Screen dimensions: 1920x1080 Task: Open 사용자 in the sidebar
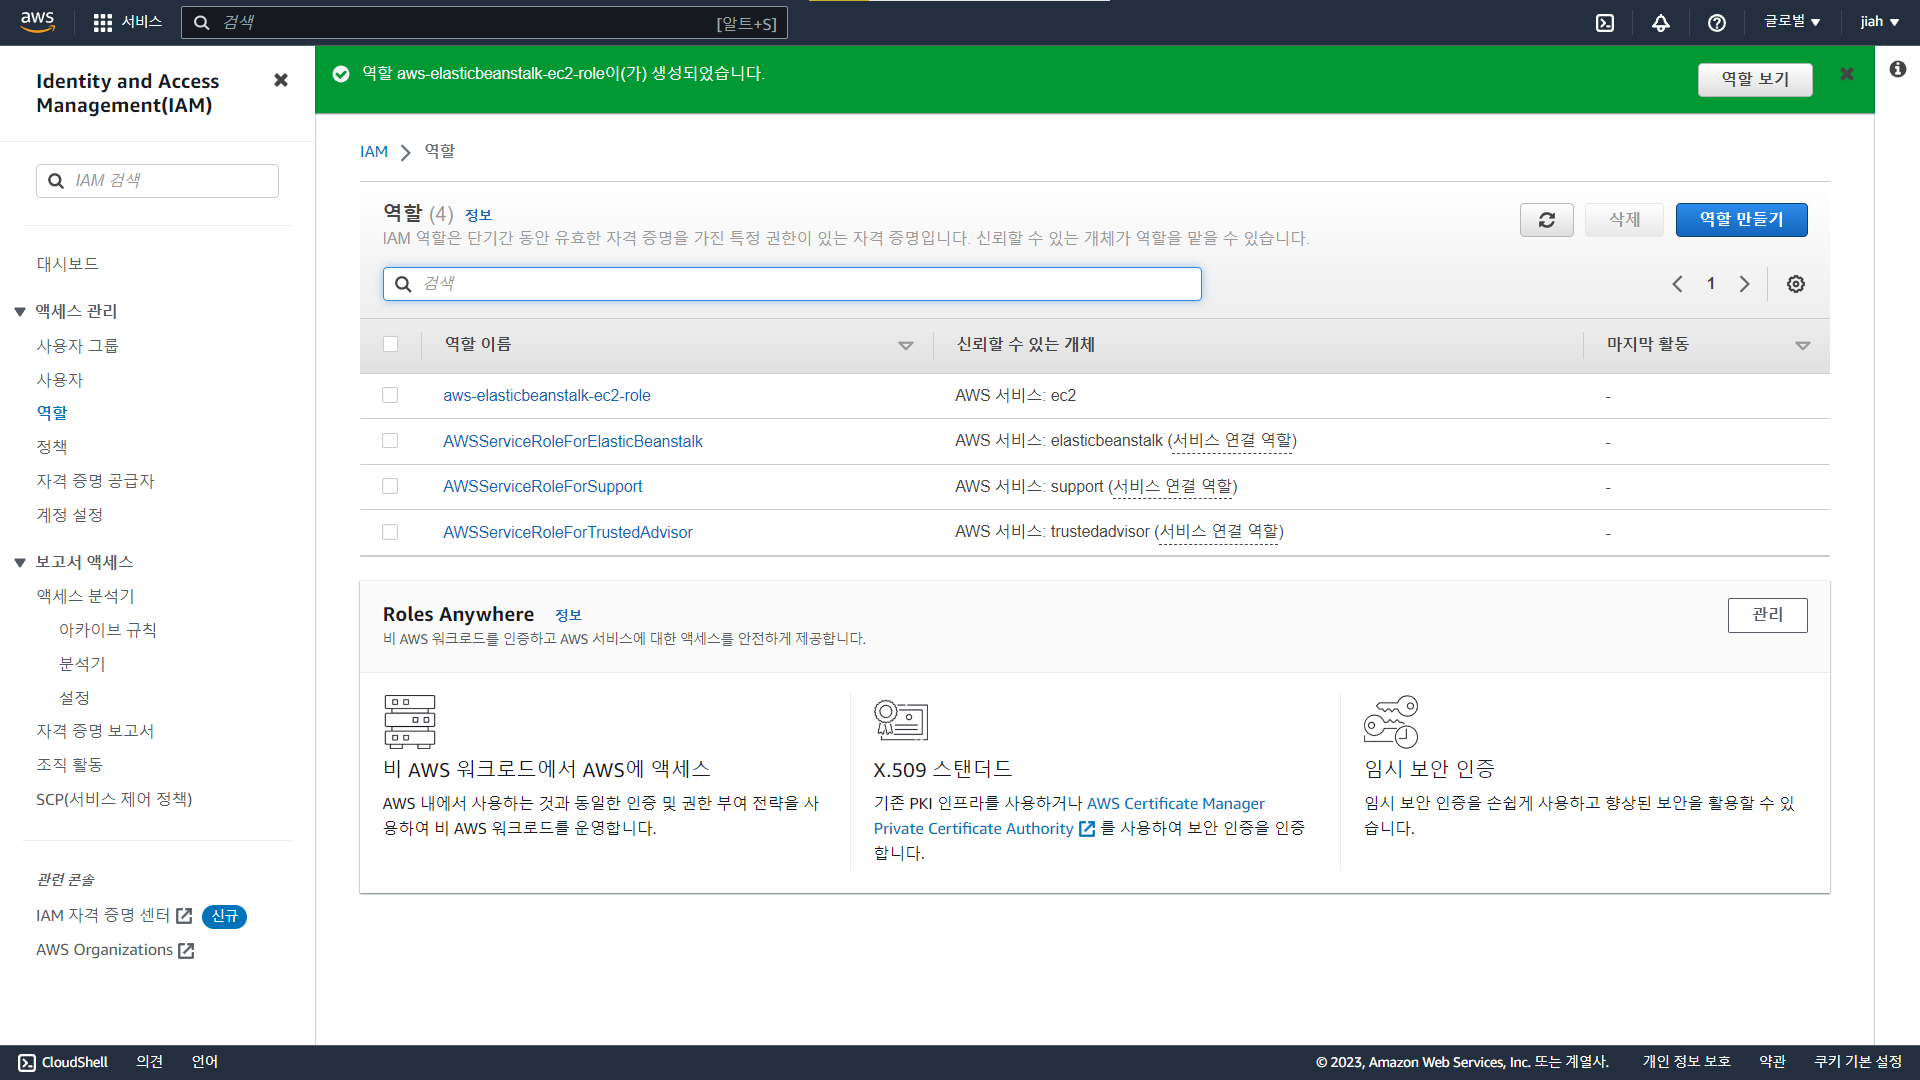[60, 380]
